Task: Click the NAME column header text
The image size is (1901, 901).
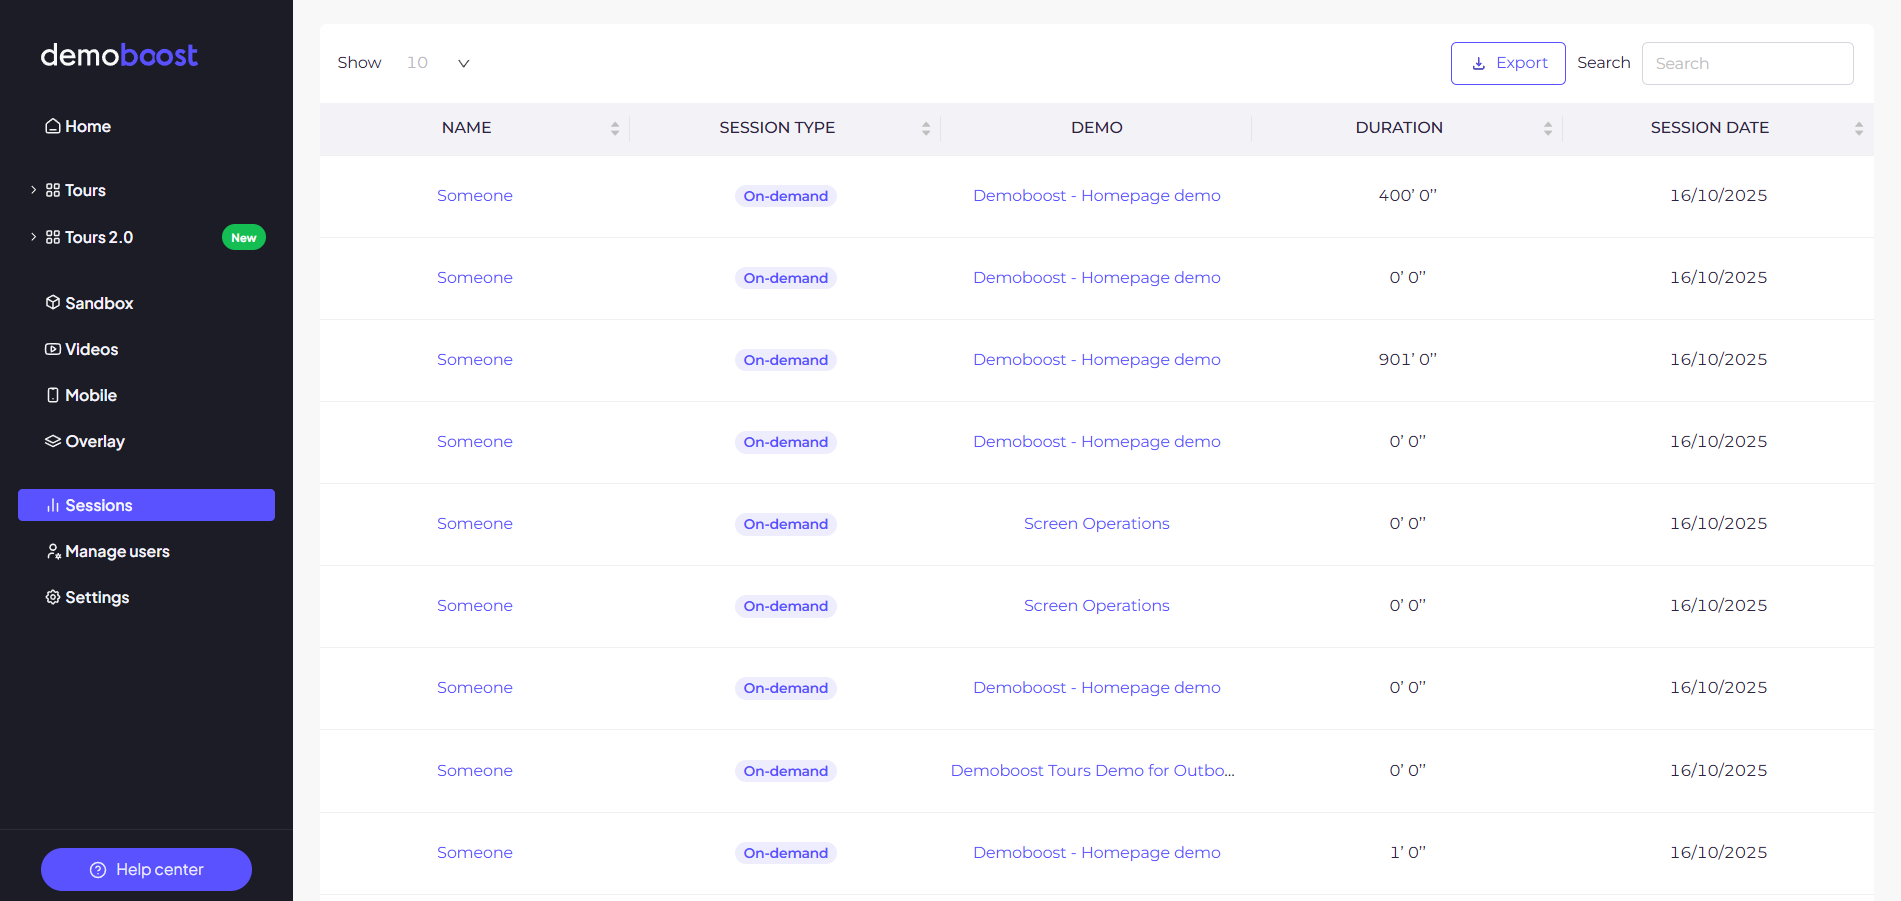Action: [467, 127]
